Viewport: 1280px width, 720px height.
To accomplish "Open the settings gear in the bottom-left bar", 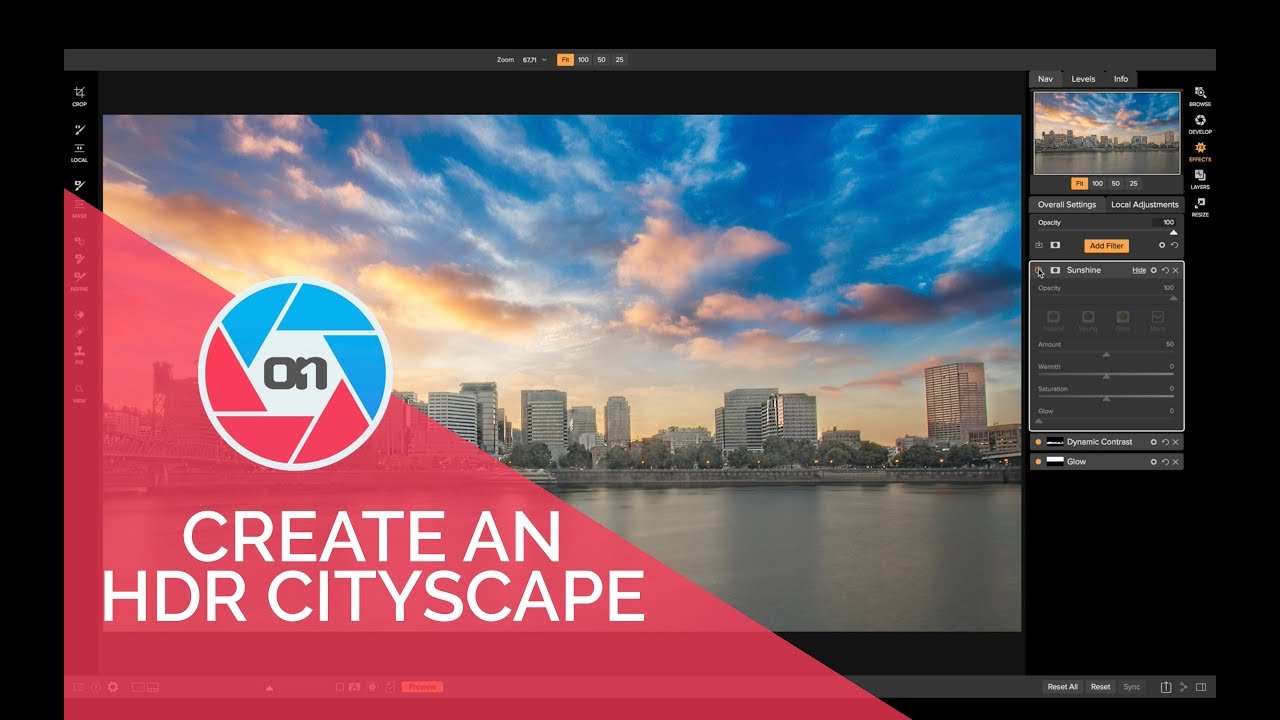I will 113,687.
